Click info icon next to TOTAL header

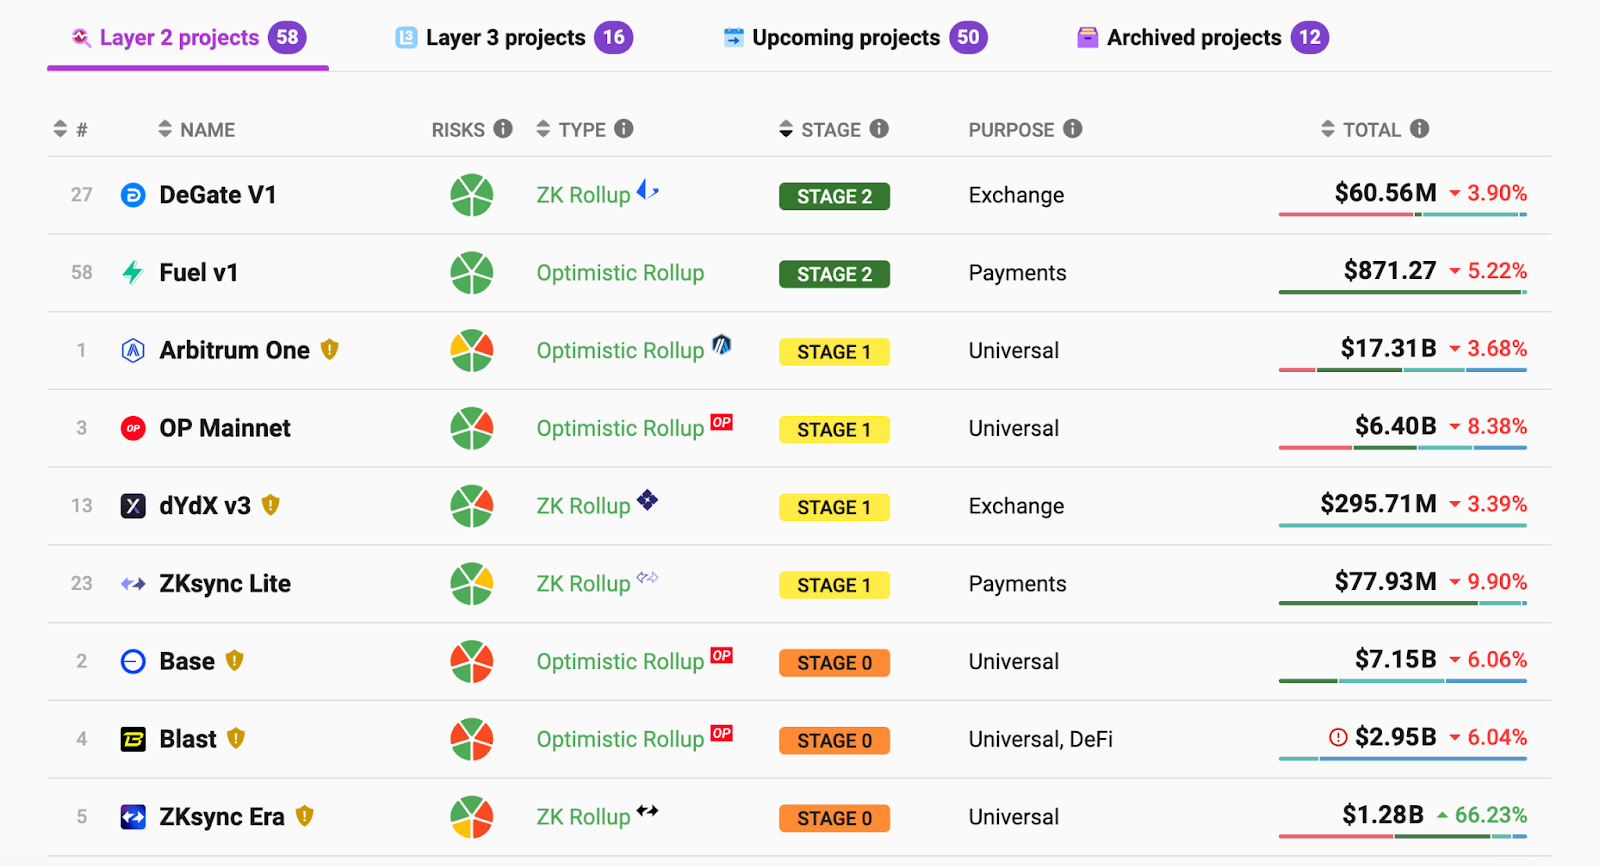tap(1419, 129)
